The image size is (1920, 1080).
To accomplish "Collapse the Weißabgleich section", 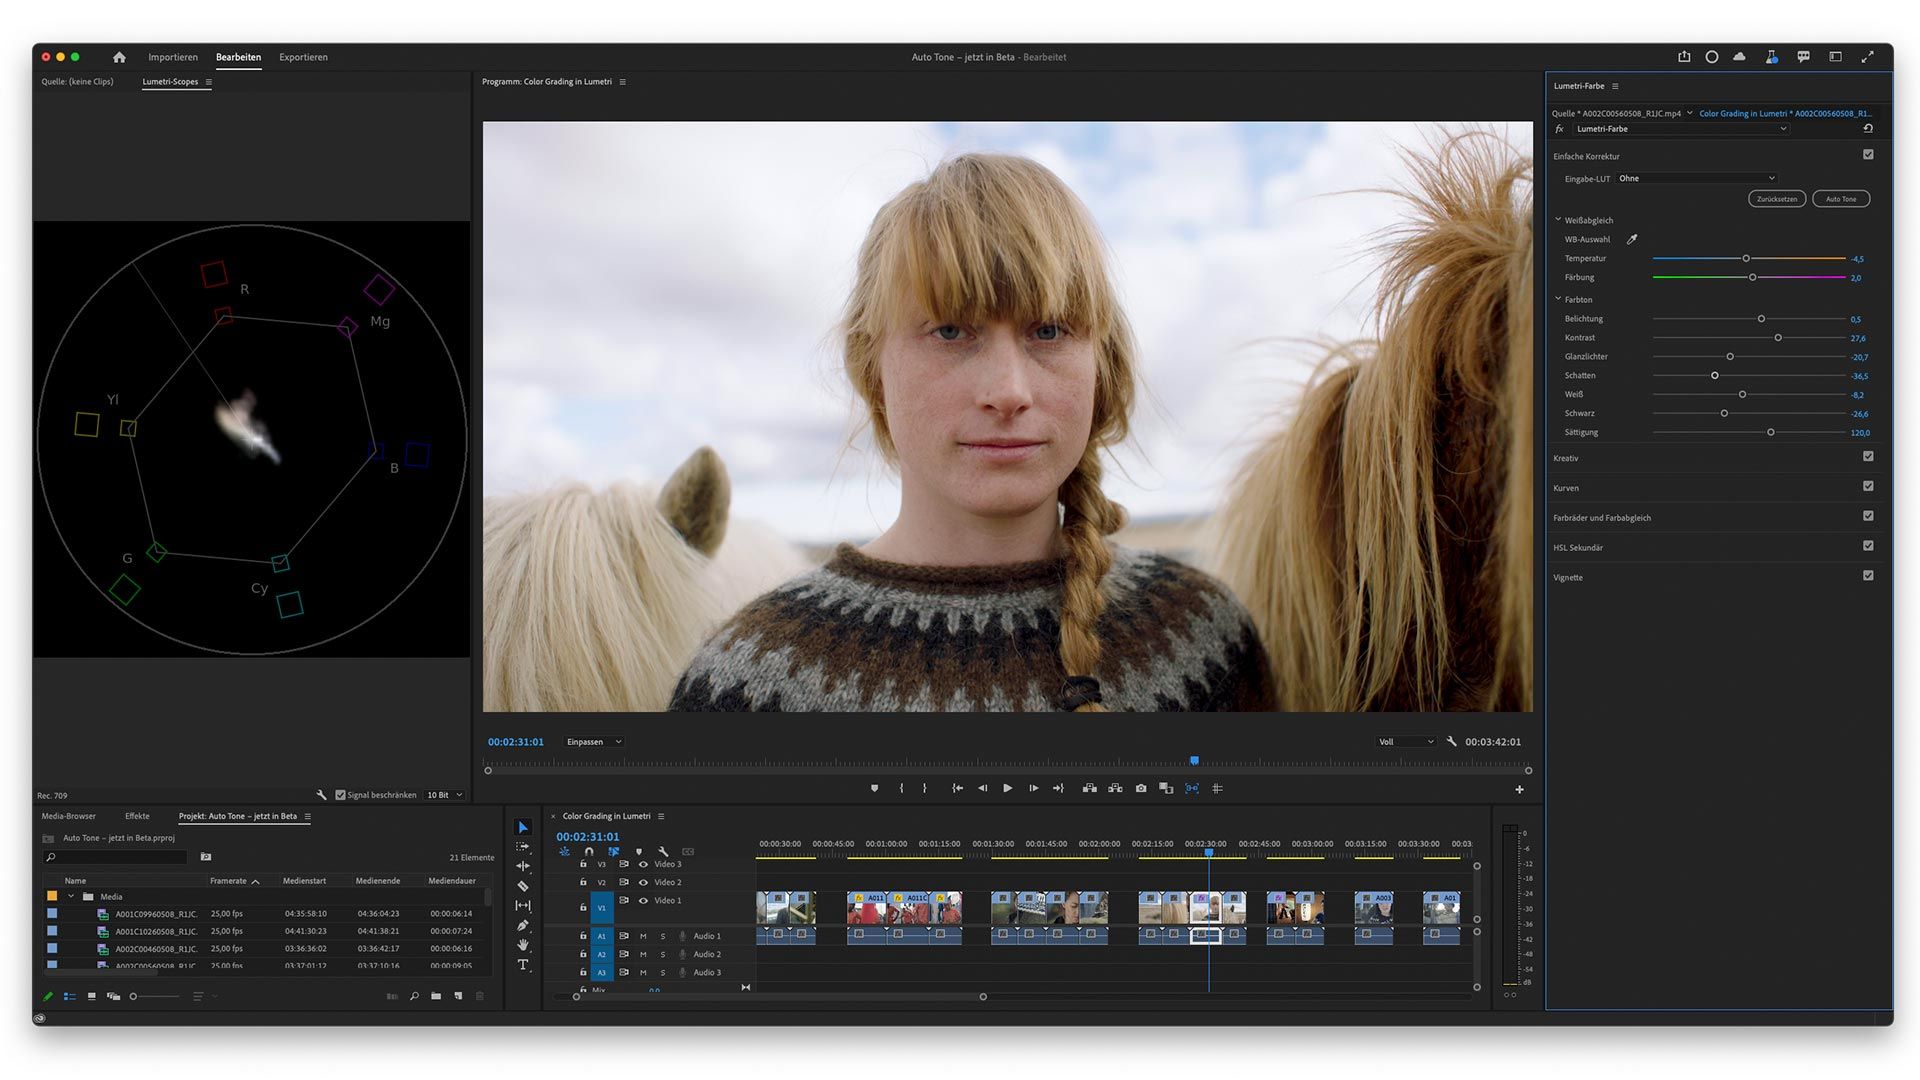I will click(x=1558, y=220).
